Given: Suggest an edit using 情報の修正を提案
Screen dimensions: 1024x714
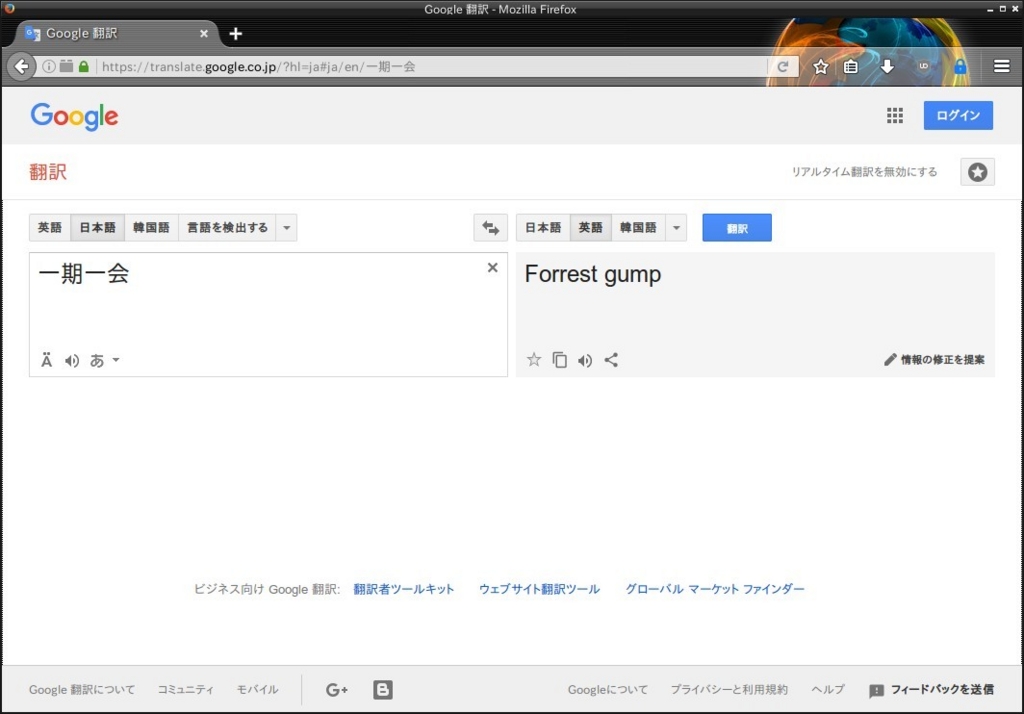Looking at the screenshot, I should (935, 359).
